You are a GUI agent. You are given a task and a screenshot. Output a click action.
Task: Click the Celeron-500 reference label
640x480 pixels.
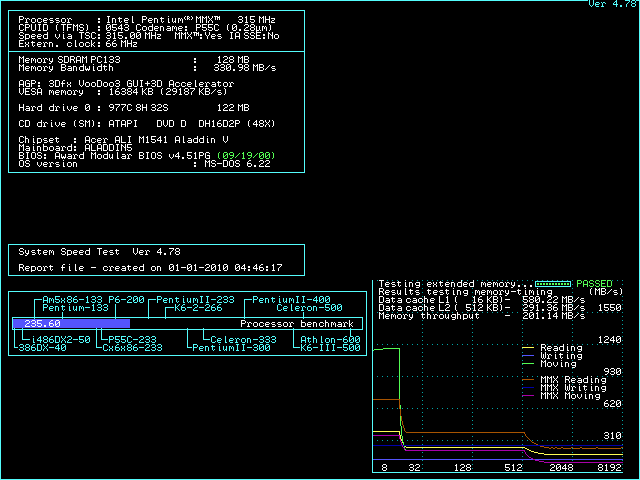point(309,308)
